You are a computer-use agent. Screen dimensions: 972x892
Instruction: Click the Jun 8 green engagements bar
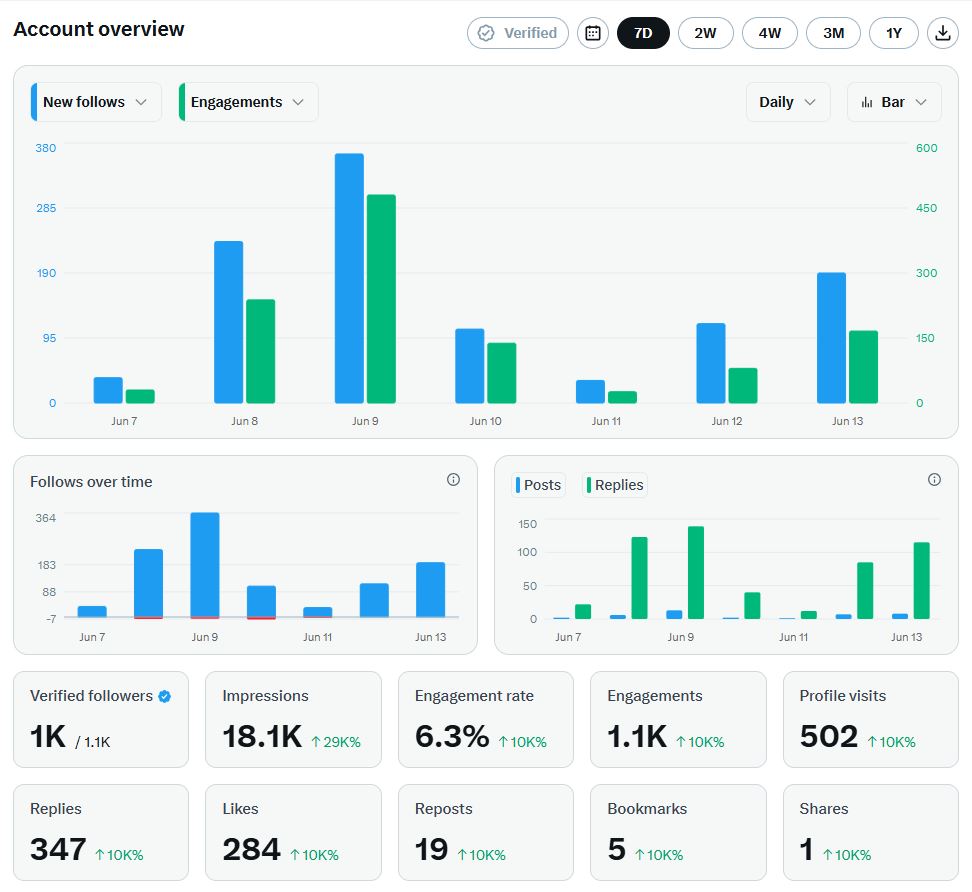point(260,351)
